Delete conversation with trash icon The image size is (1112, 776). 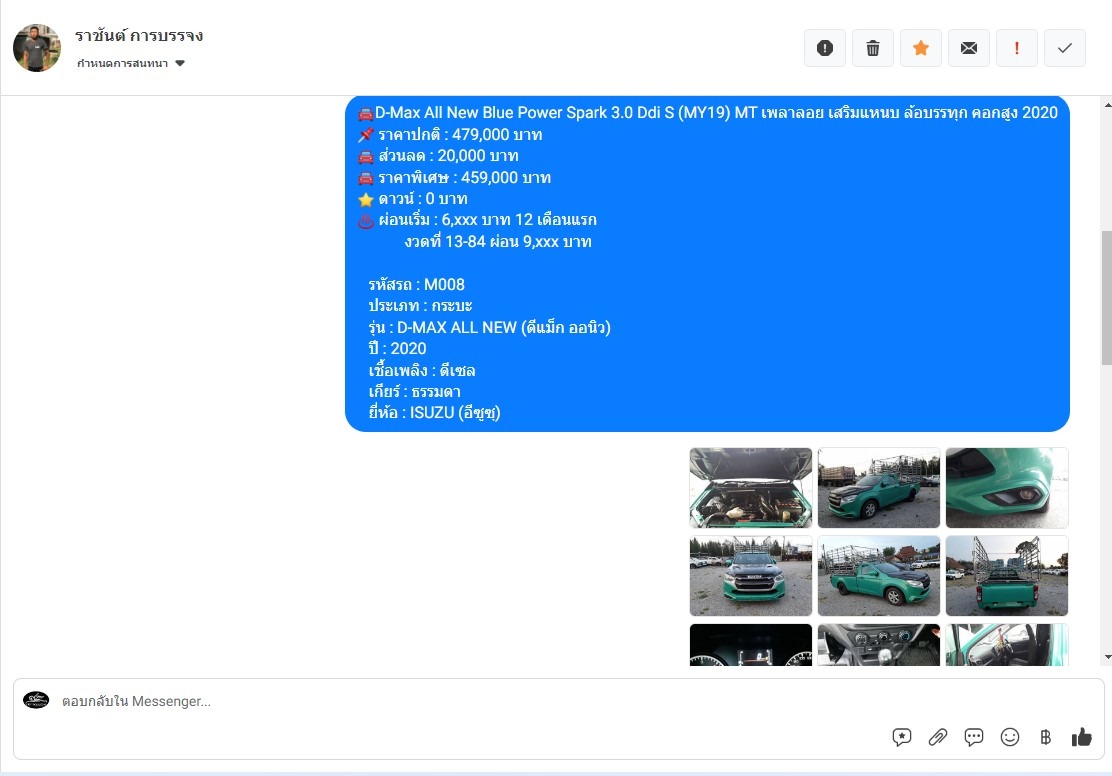pos(872,48)
